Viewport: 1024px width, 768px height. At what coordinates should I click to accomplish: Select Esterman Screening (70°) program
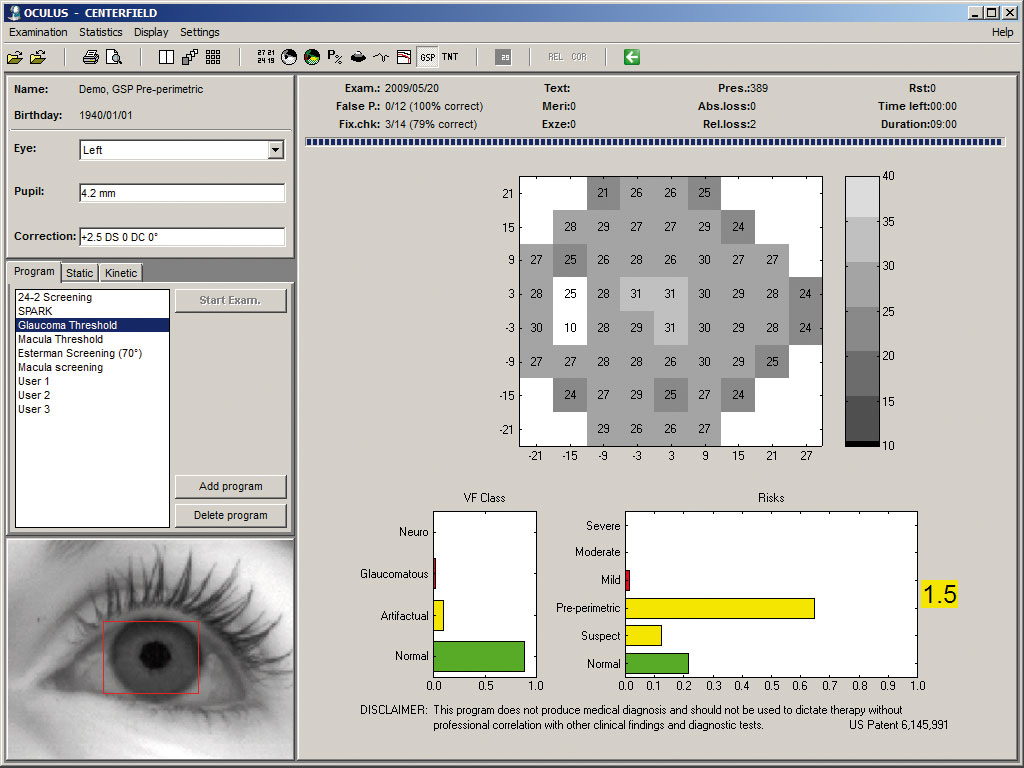(x=92, y=353)
